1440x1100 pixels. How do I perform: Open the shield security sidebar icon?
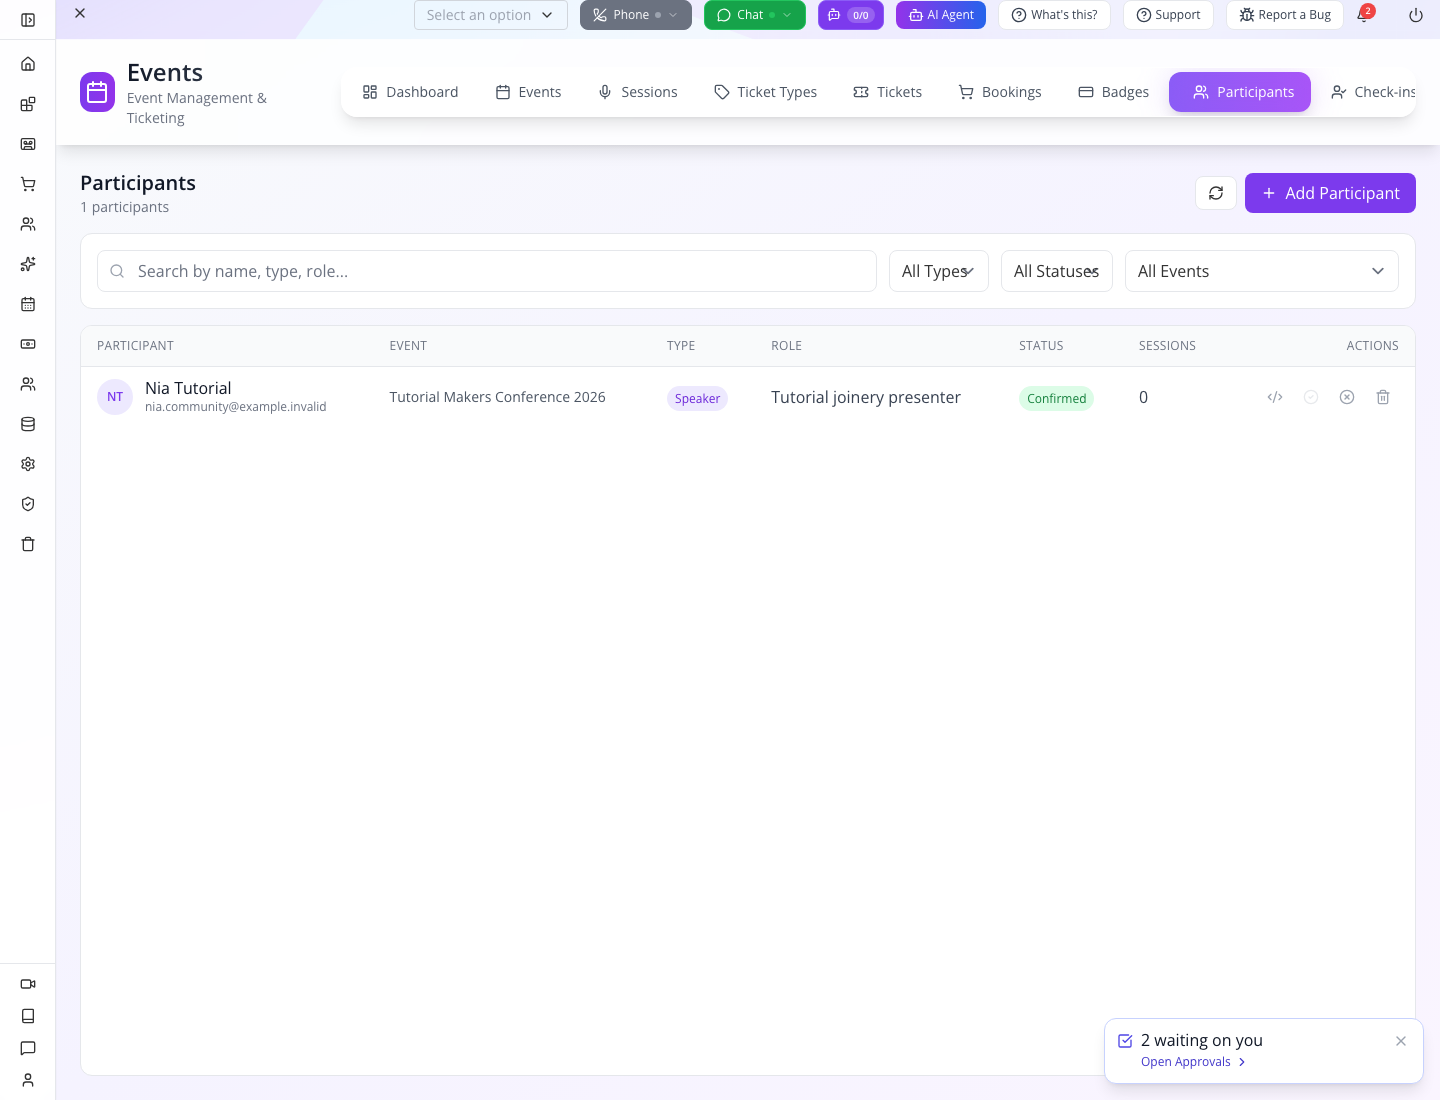coord(28,504)
